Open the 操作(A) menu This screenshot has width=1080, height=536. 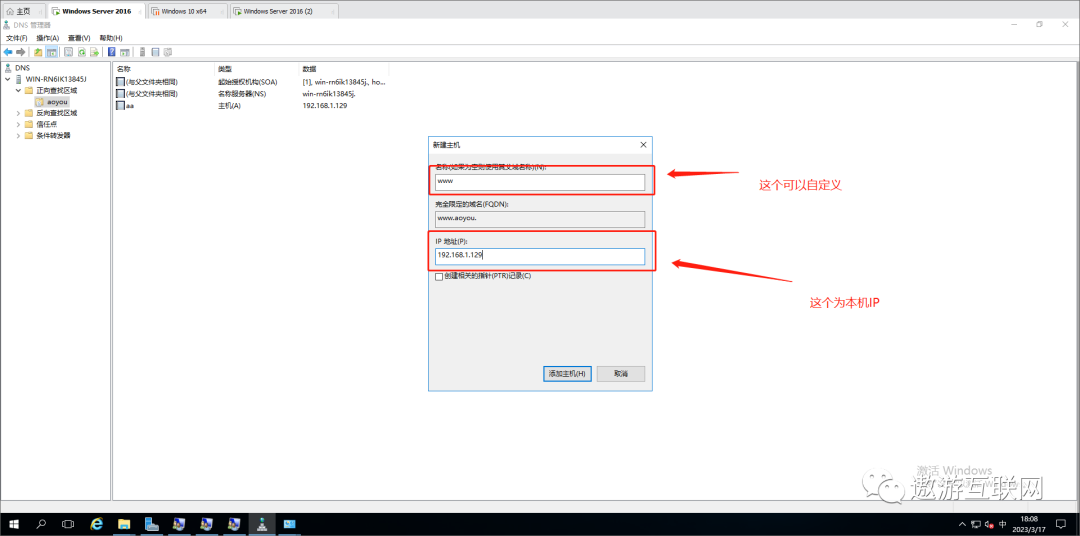pos(48,38)
